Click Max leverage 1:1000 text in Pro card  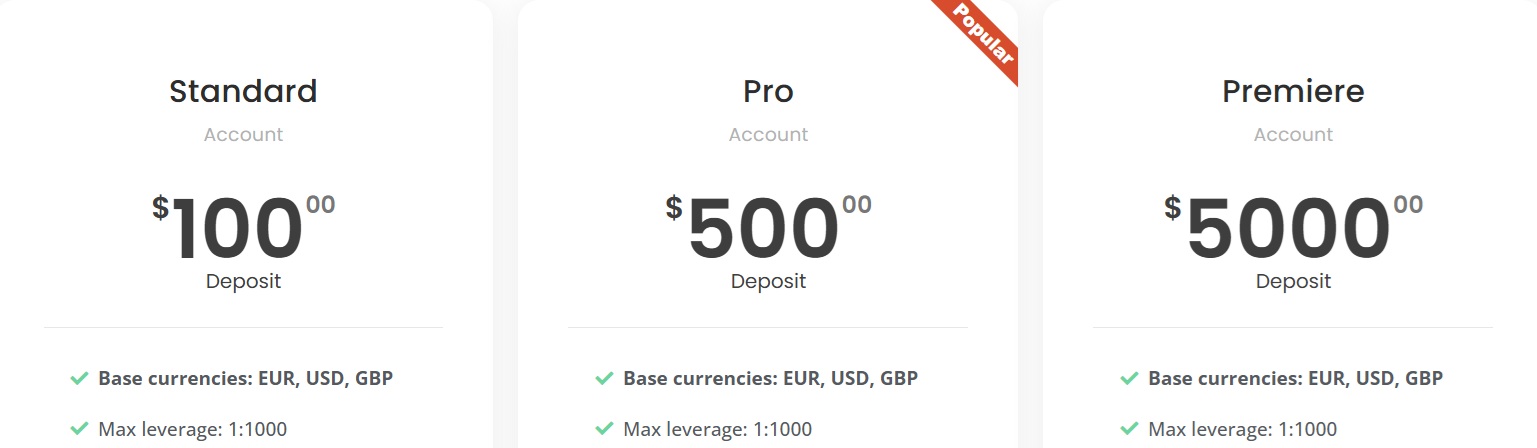[717, 430]
